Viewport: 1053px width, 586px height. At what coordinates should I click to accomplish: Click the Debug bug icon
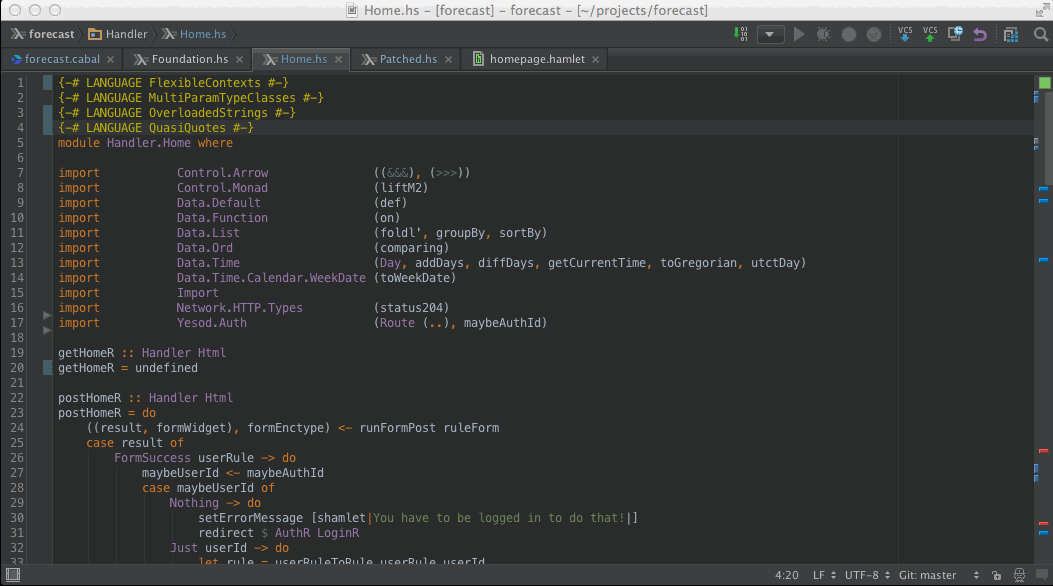coord(823,34)
